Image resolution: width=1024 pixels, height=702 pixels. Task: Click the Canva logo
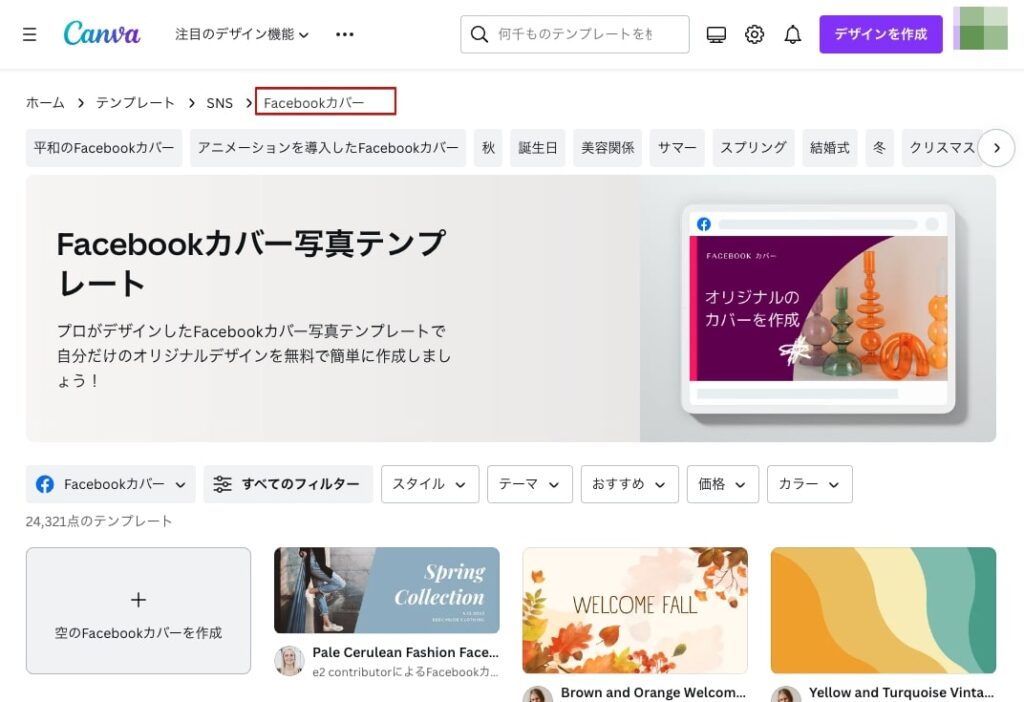(102, 34)
